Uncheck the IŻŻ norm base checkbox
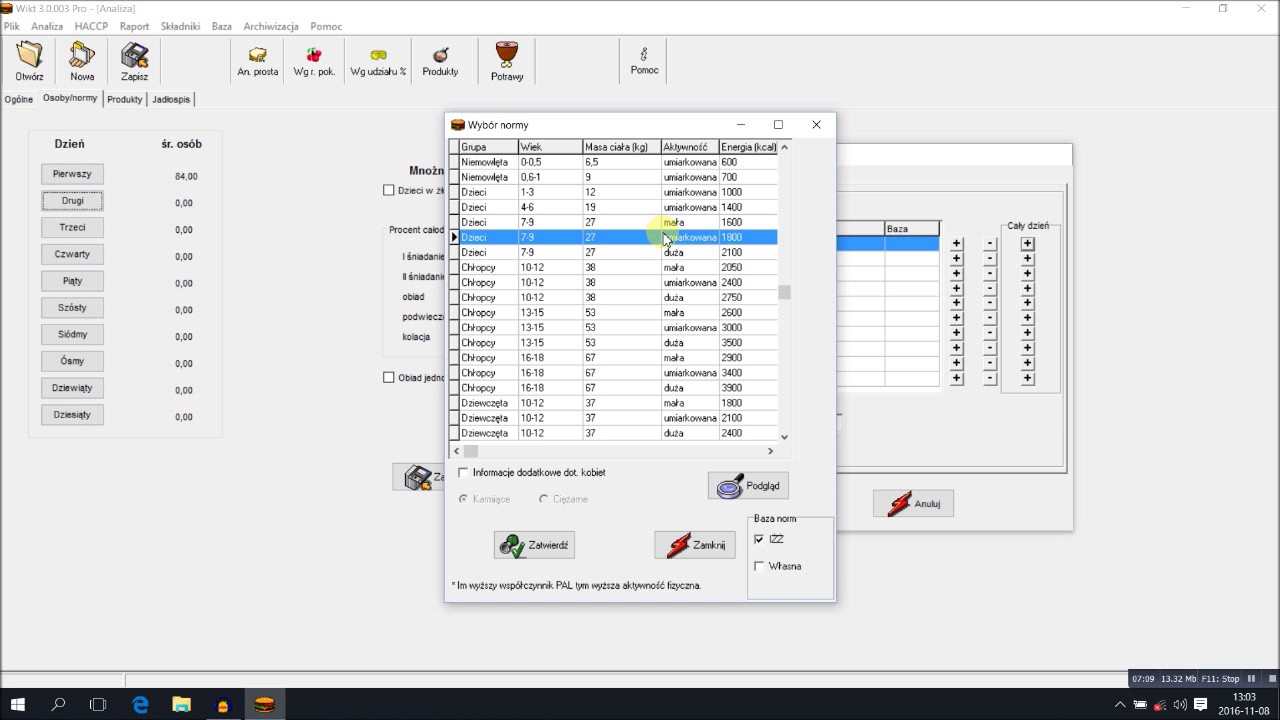Image resolution: width=1280 pixels, height=720 pixels. click(759, 539)
